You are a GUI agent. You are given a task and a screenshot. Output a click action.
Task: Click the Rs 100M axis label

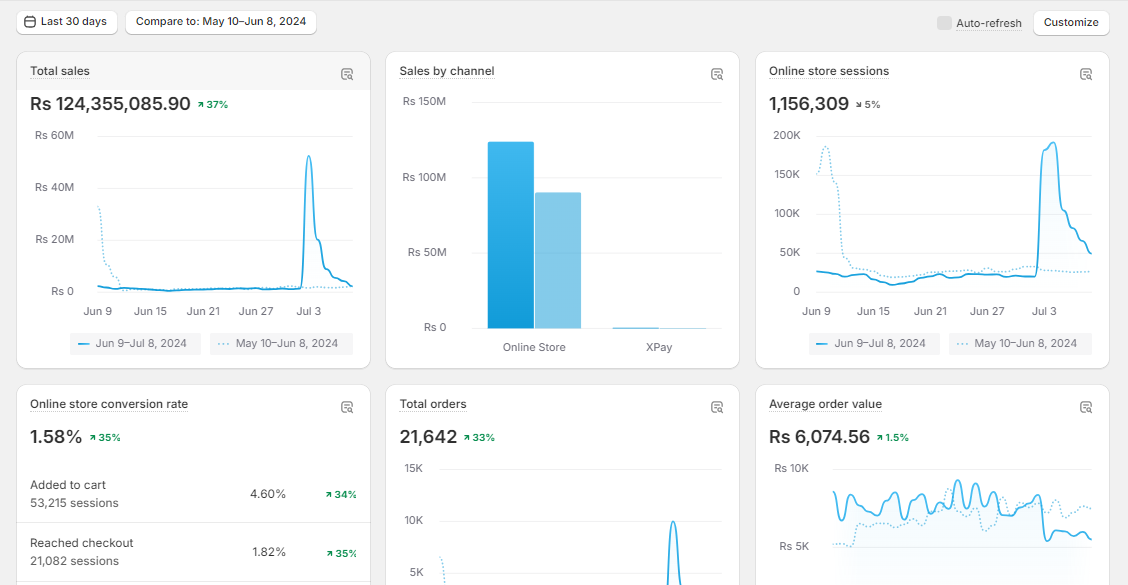pos(424,177)
